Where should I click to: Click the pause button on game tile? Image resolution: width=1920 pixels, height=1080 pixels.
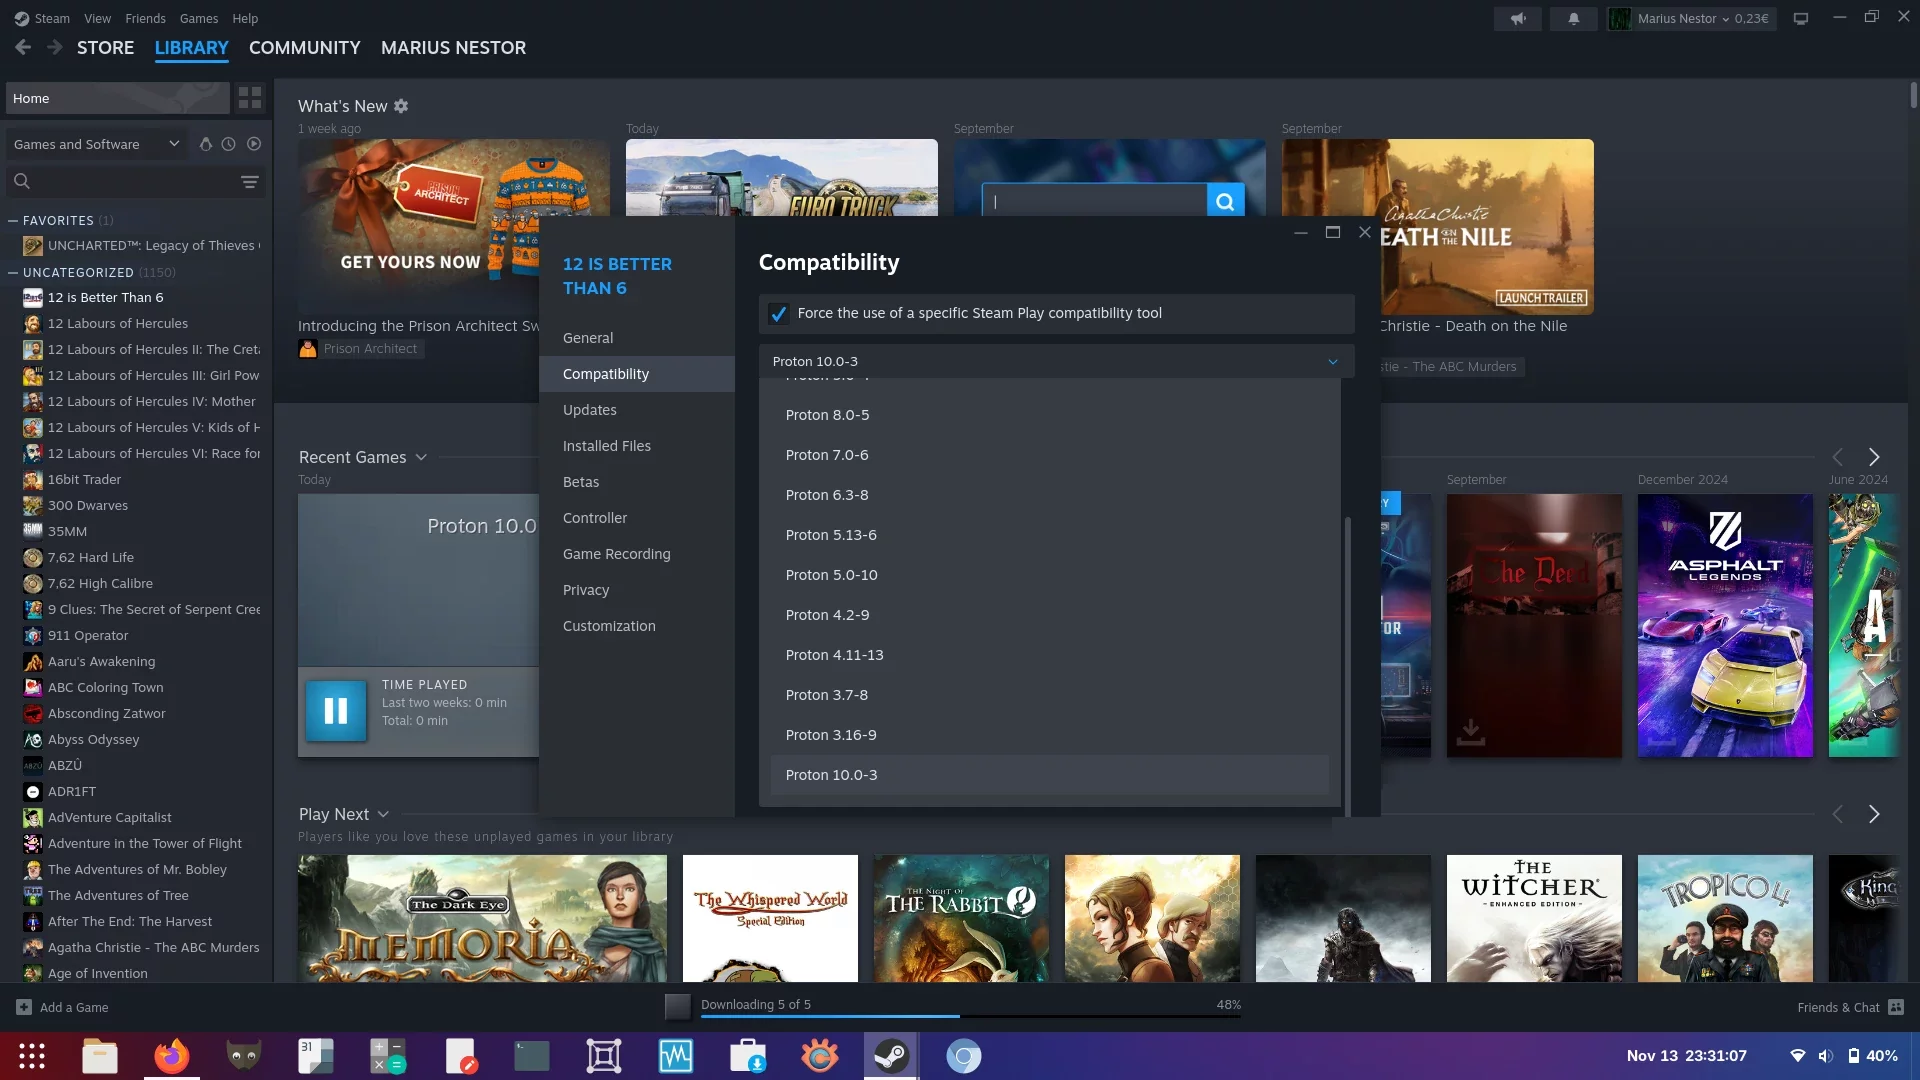click(x=336, y=711)
